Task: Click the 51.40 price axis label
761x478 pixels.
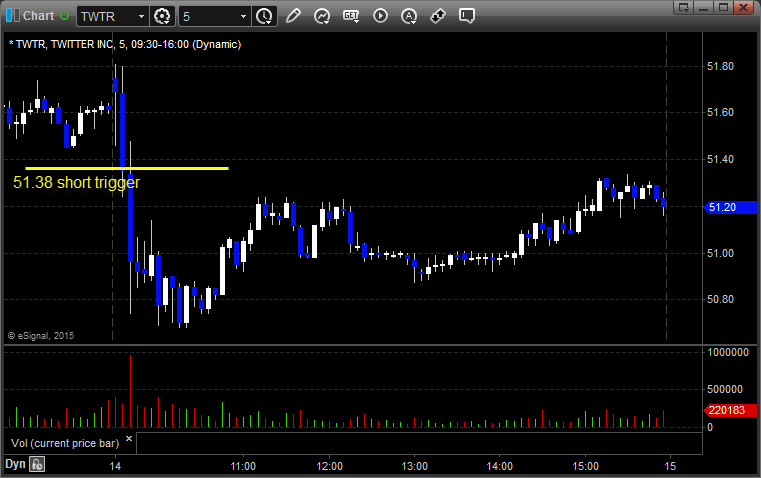Action: [x=720, y=160]
